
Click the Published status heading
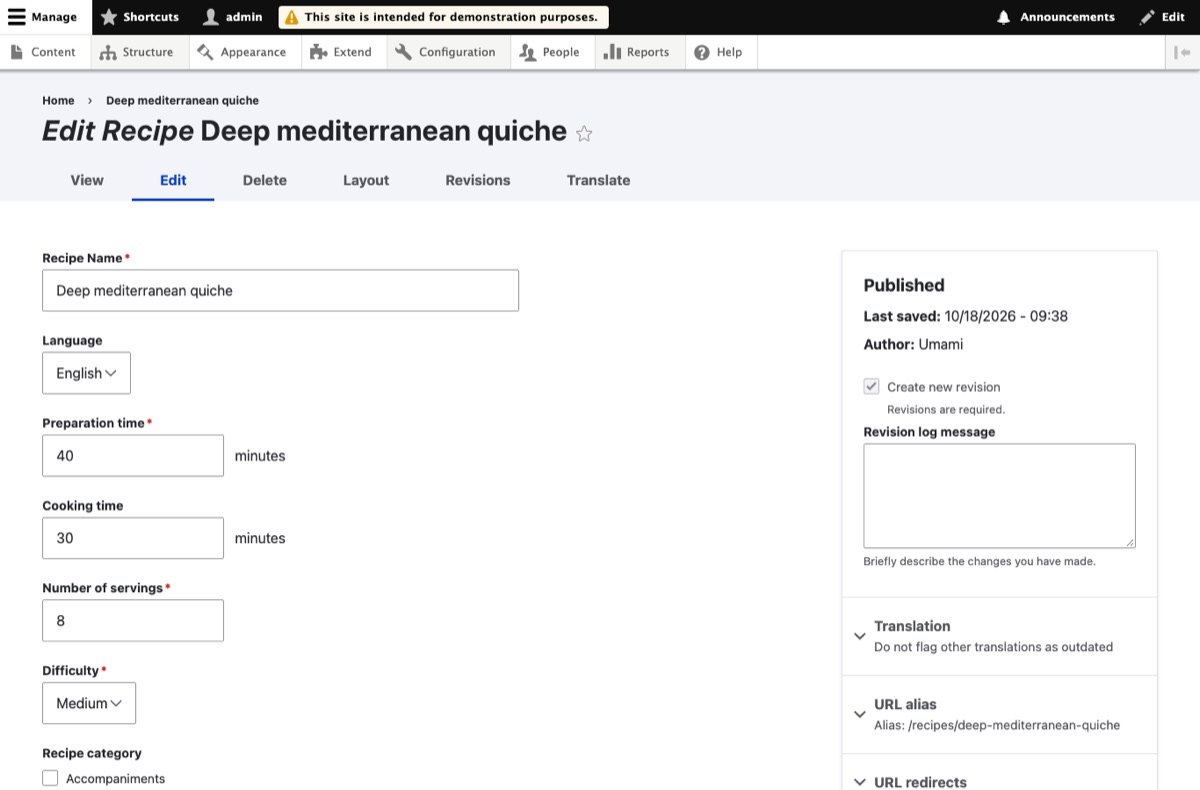pyautogui.click(x=904, y=285)
